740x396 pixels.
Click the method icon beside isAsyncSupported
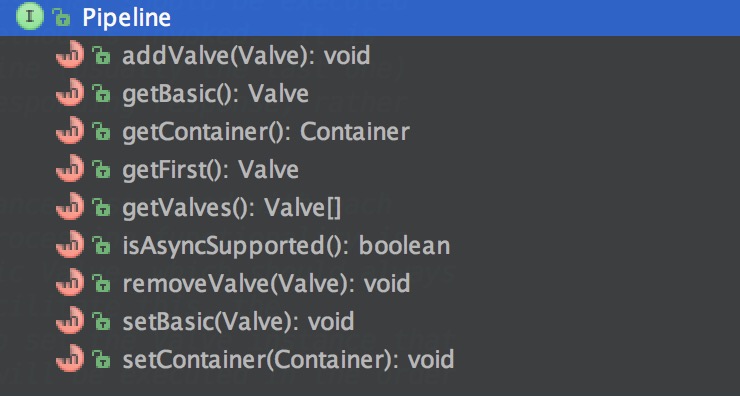click(70, 244)
